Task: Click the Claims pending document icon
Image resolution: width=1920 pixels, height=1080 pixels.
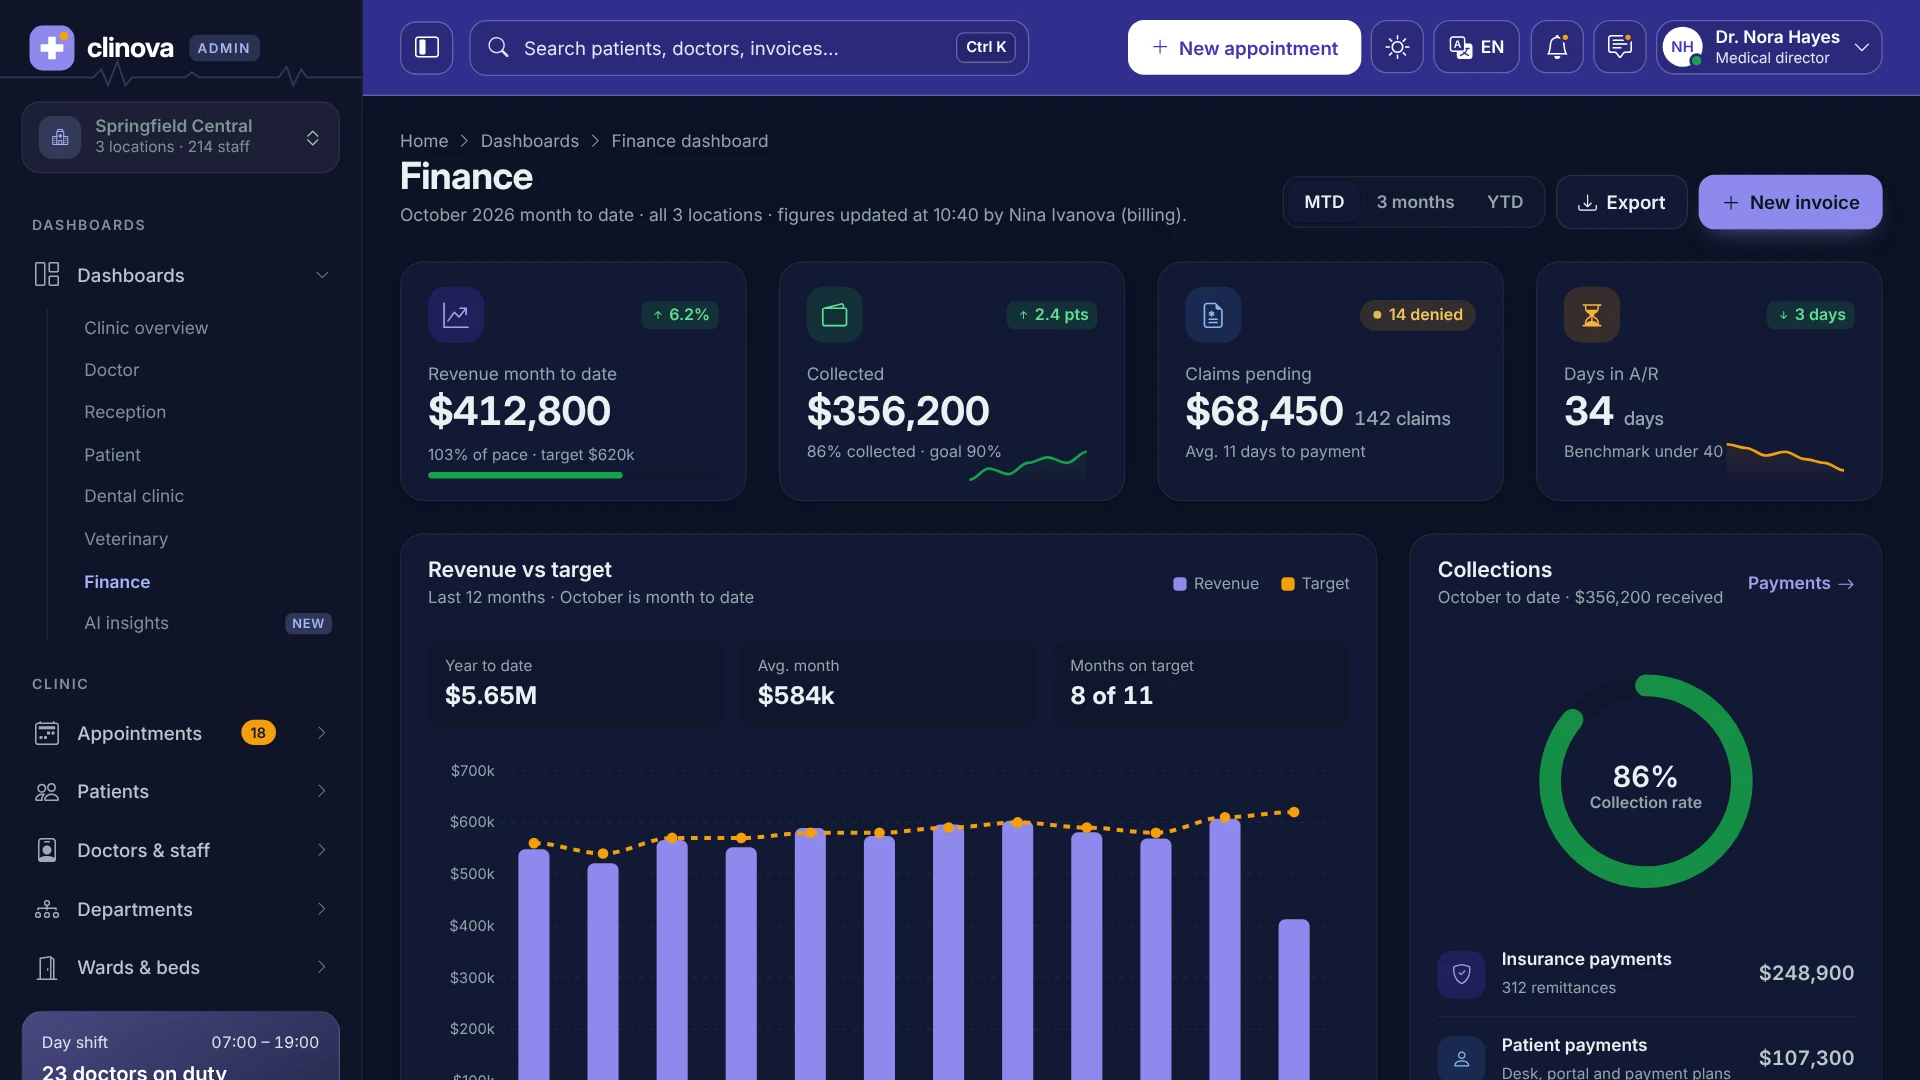Action: point(1213,315)
